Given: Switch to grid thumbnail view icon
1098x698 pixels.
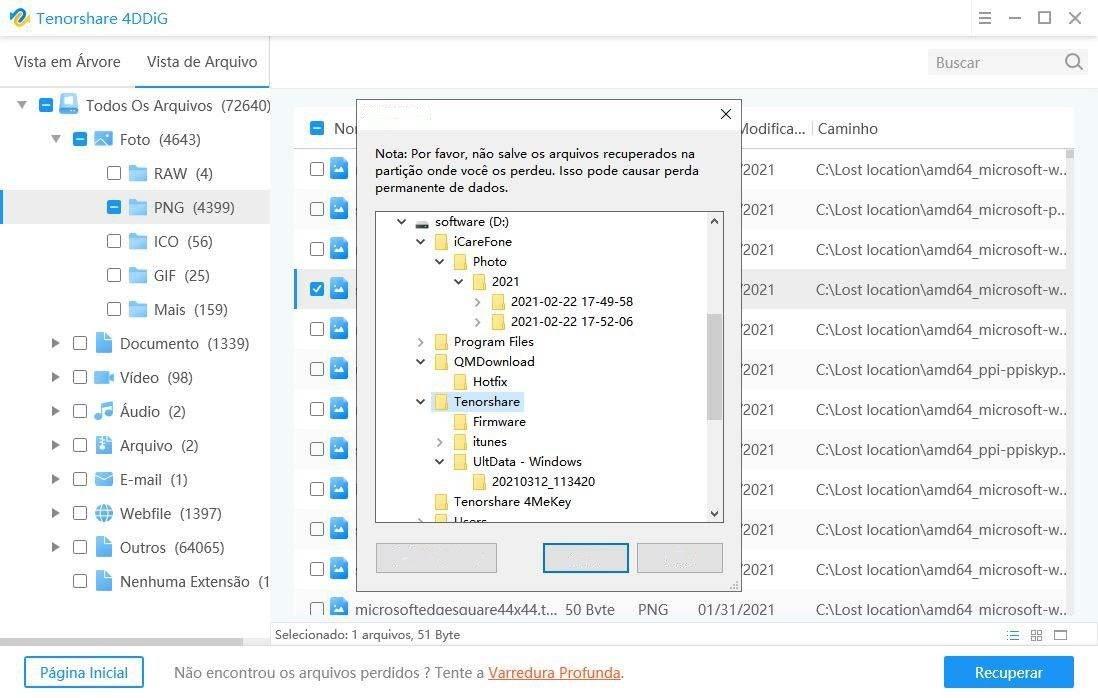Looking at the screenshot, I should [1037, 635].
